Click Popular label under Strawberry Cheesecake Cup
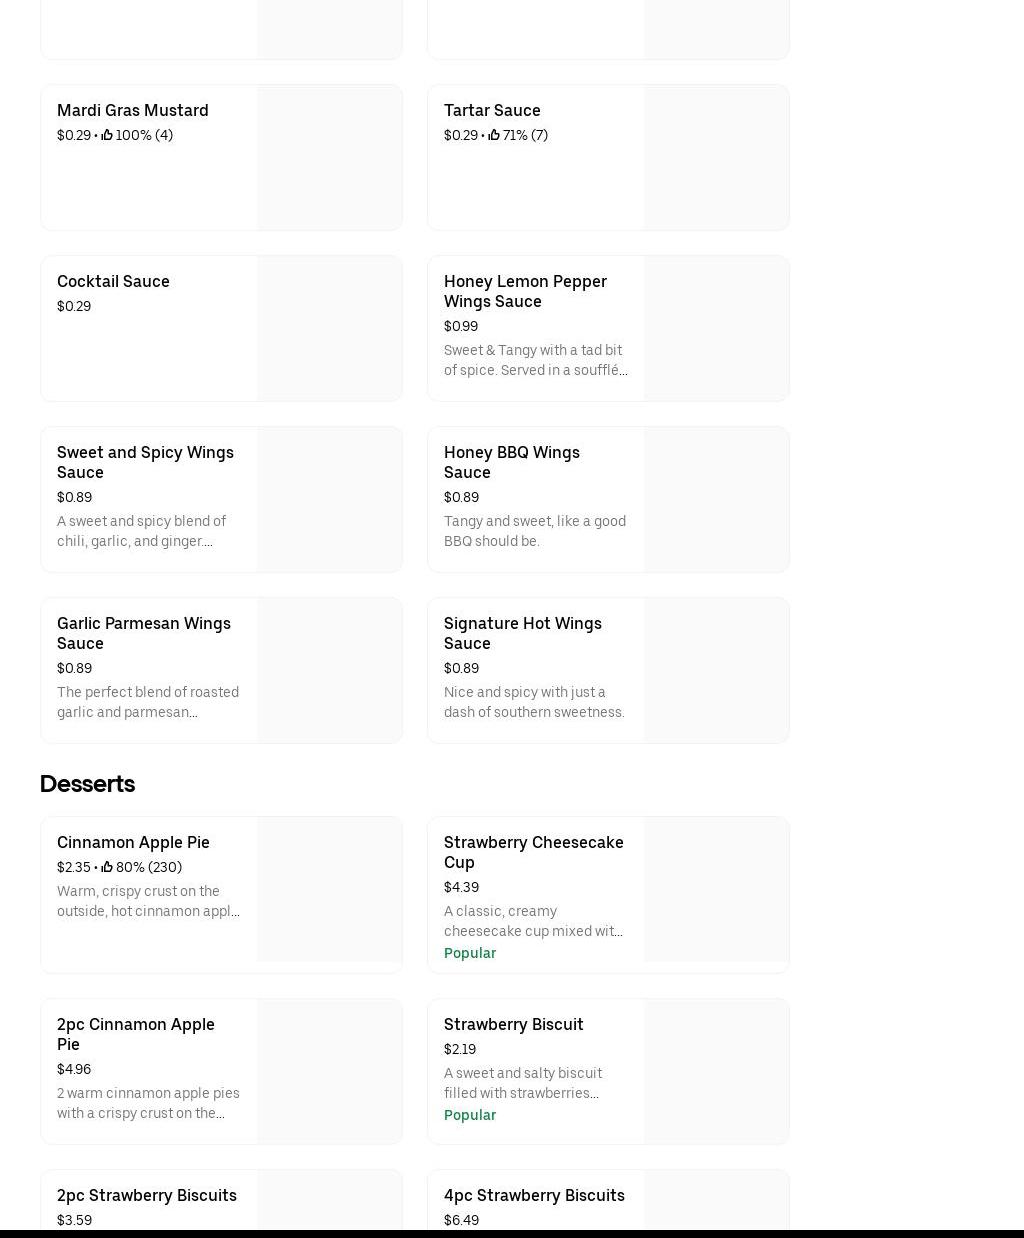The image size is (1024, 1238). 469,953
